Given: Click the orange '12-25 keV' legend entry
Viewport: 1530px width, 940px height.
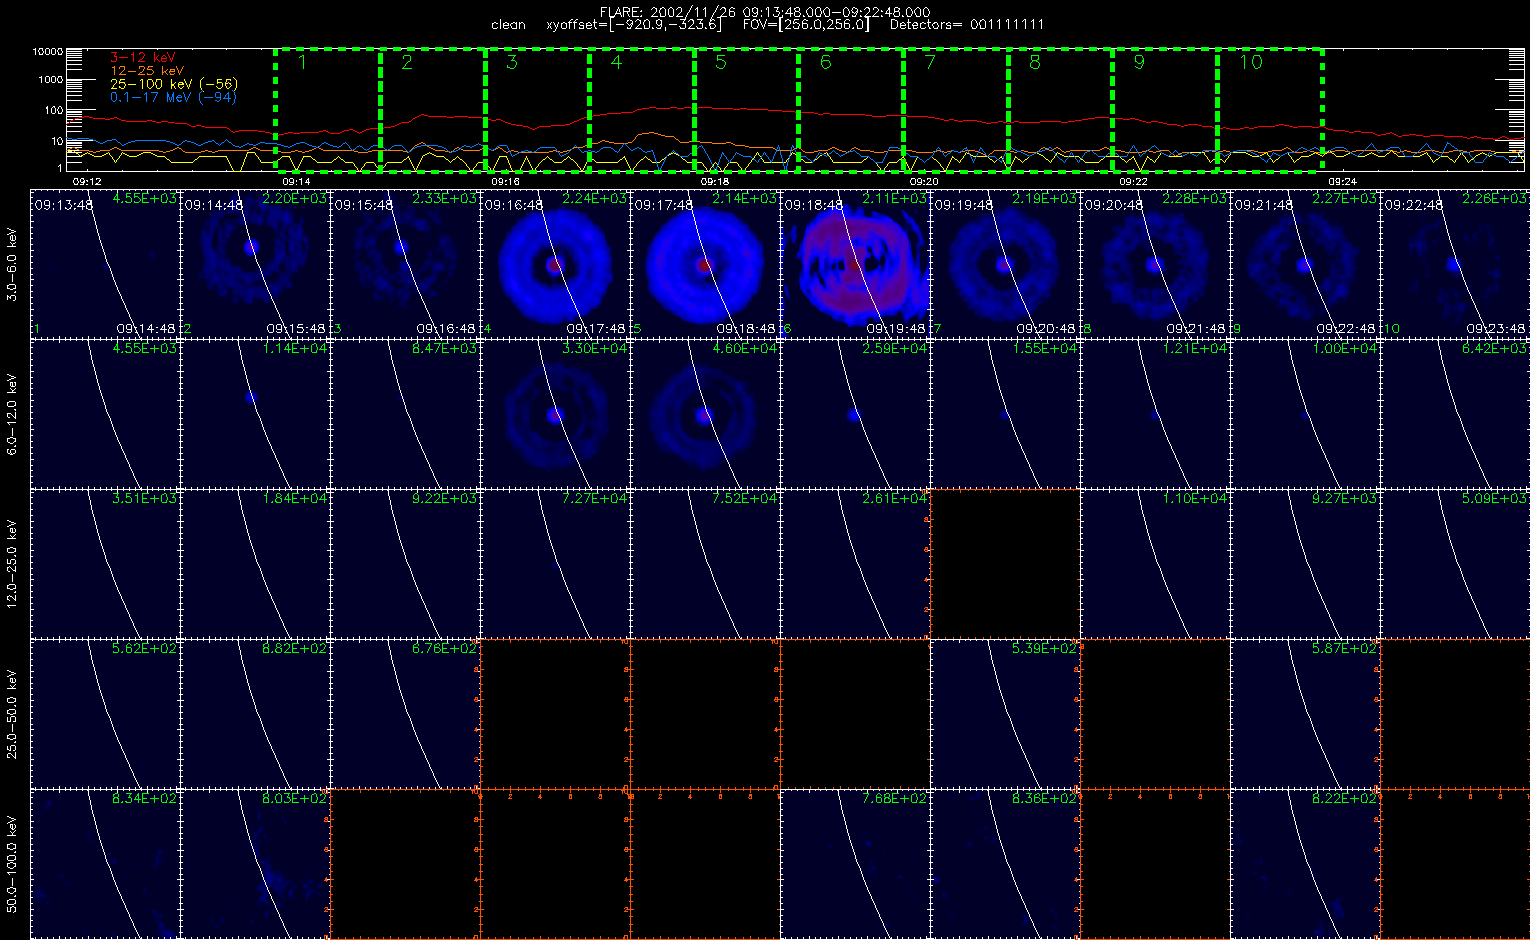Looking at the screenshot, I should (147, 71).
